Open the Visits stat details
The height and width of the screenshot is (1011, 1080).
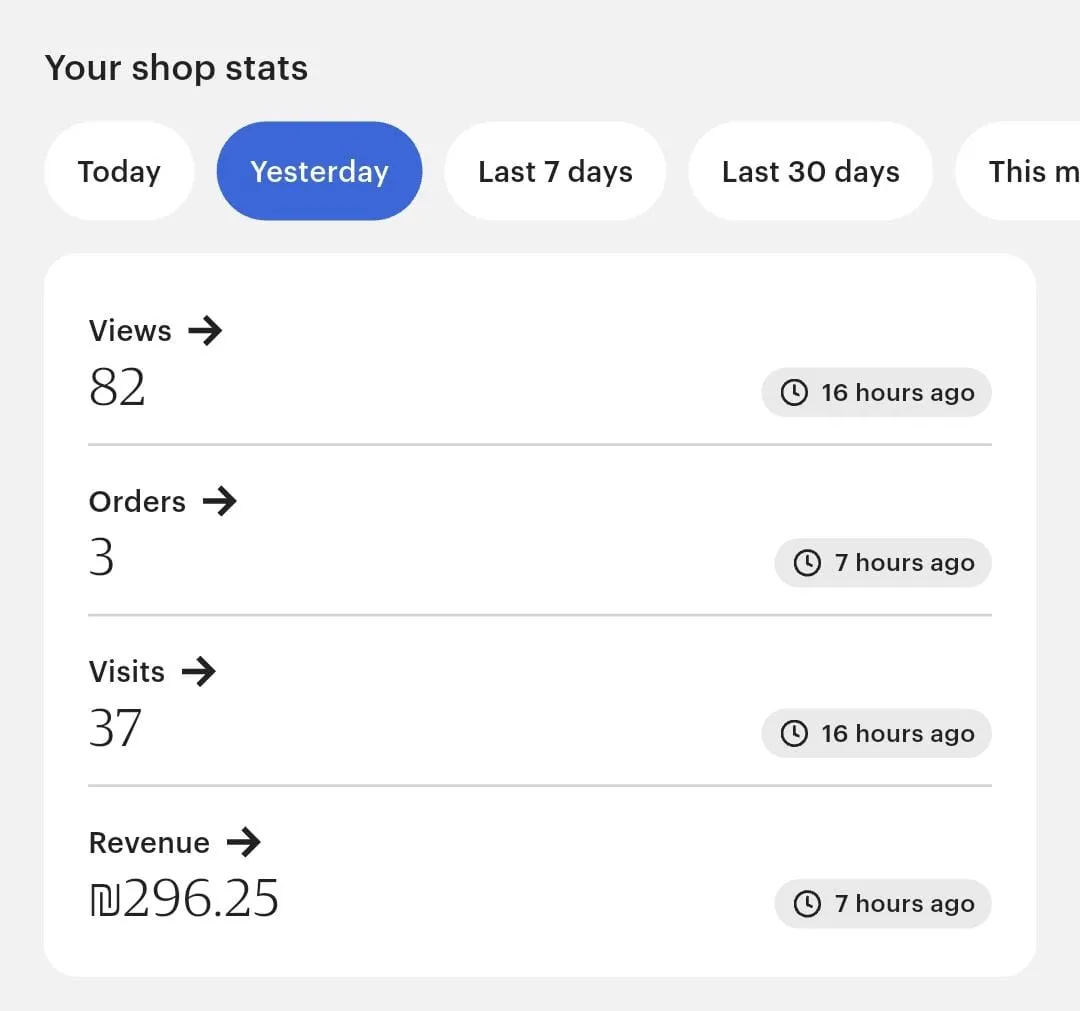click(x=127, y=671)
